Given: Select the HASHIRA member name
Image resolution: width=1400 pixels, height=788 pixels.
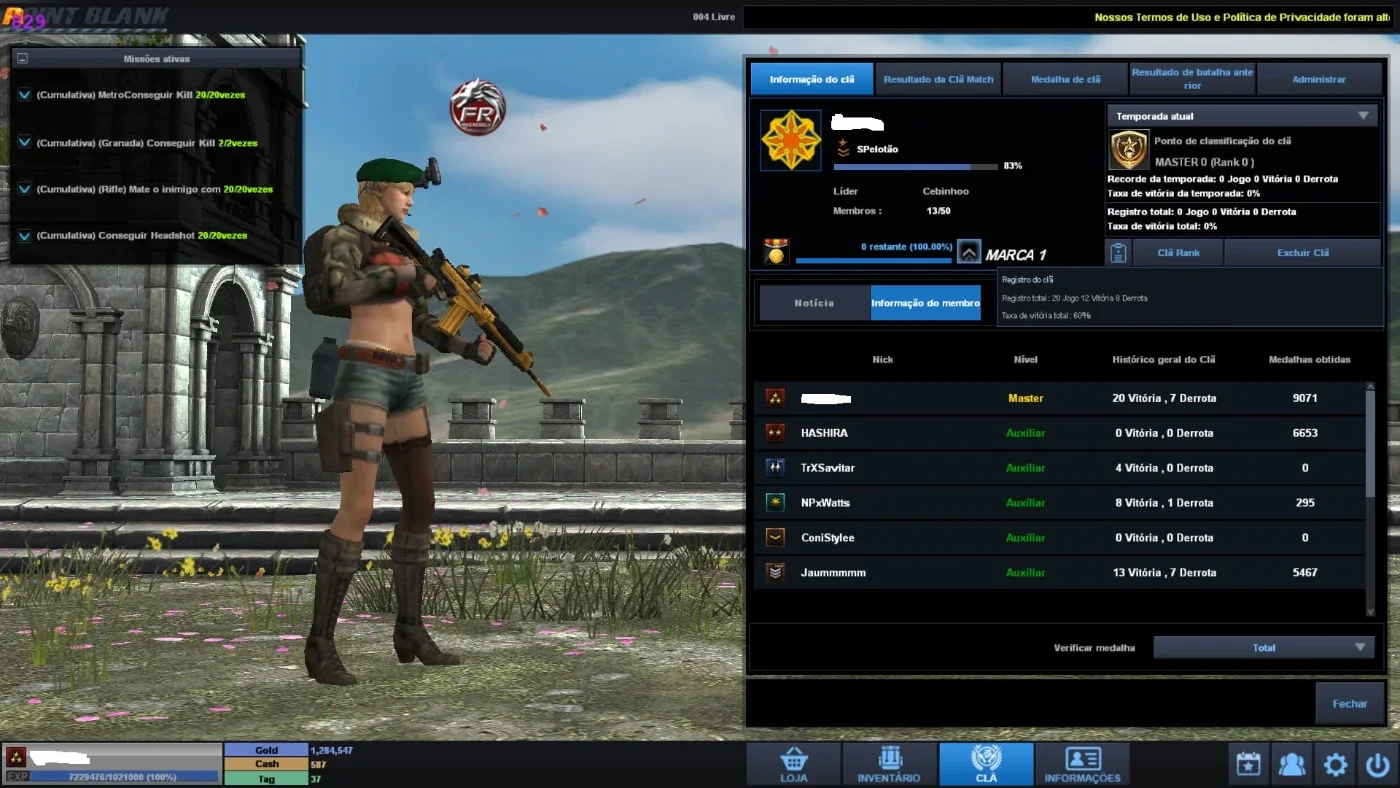Looking at the screenshot, I should 824,433.
